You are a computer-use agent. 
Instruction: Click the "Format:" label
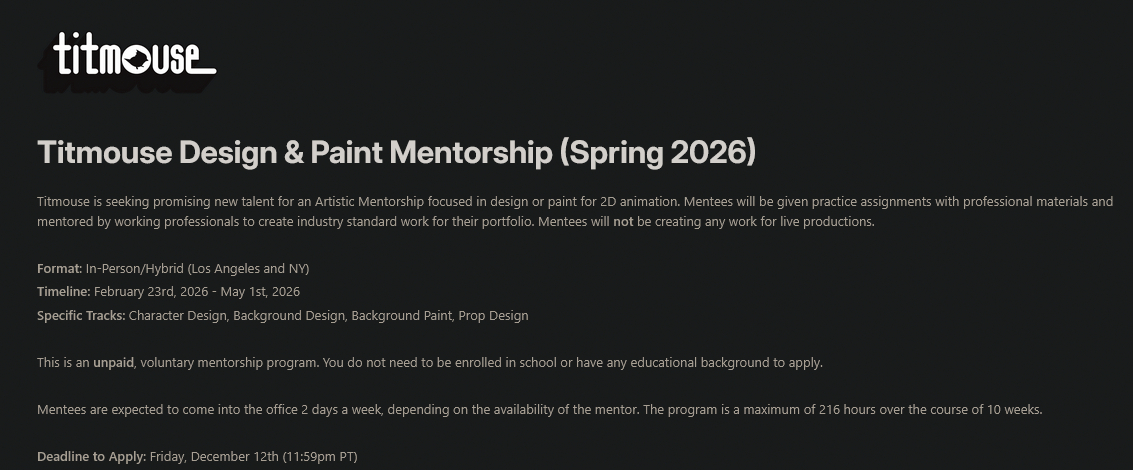pos(60,269)
